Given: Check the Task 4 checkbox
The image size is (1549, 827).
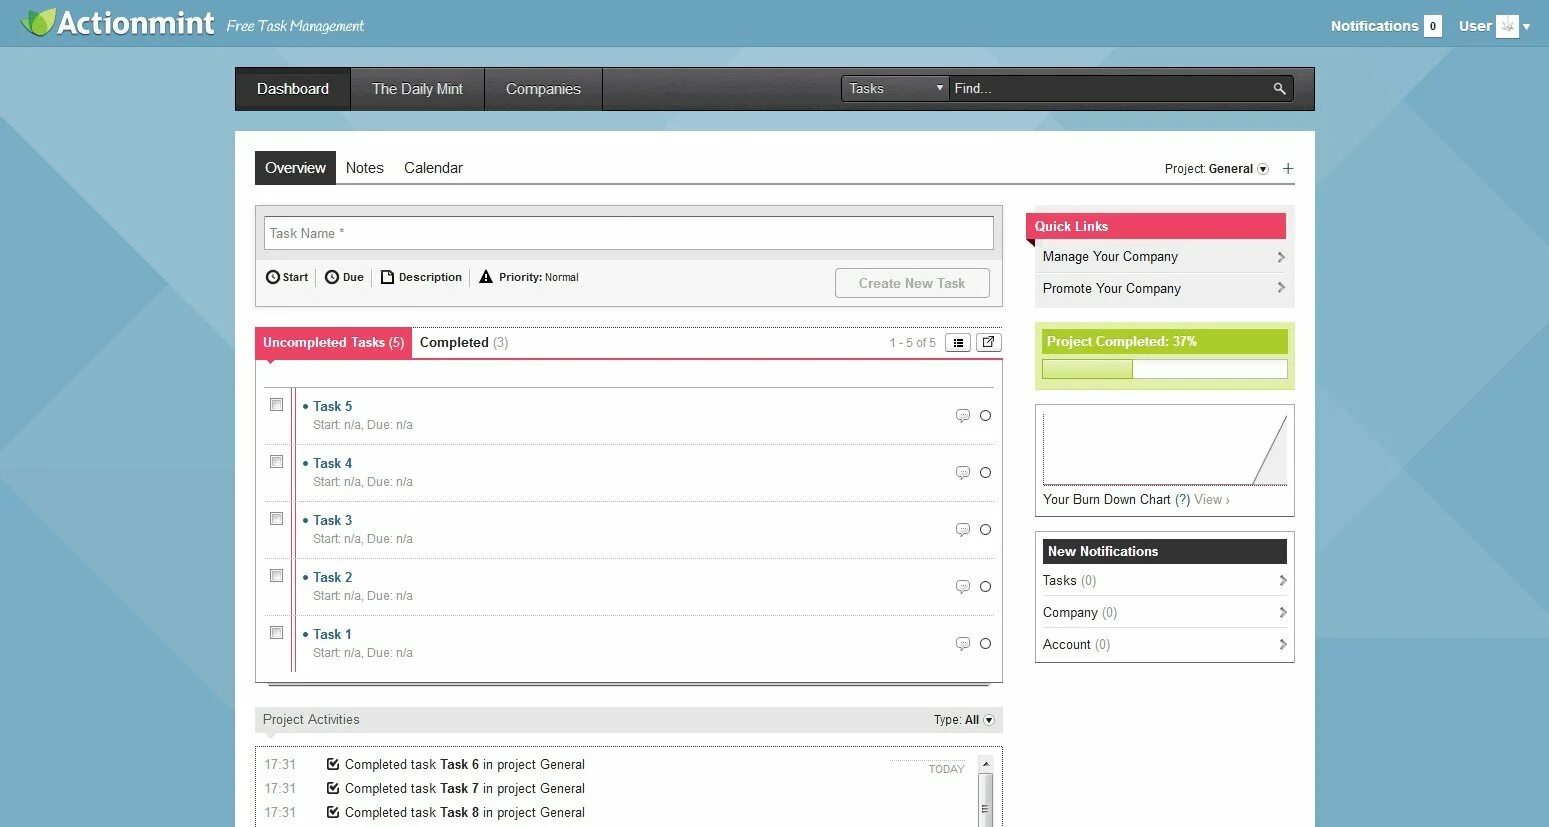Looking at the screenshot, I should click(x=277, y=462).
